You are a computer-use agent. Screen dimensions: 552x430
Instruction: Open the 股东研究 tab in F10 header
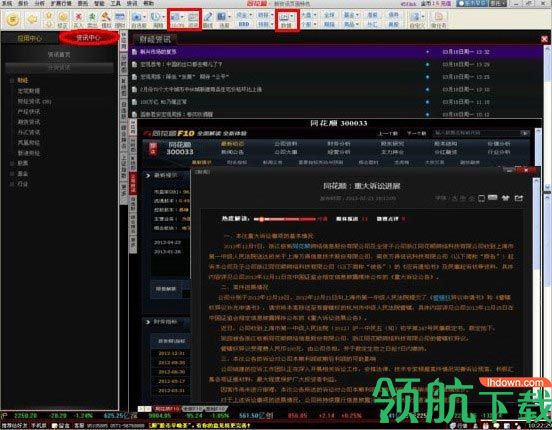coord(392,144)
